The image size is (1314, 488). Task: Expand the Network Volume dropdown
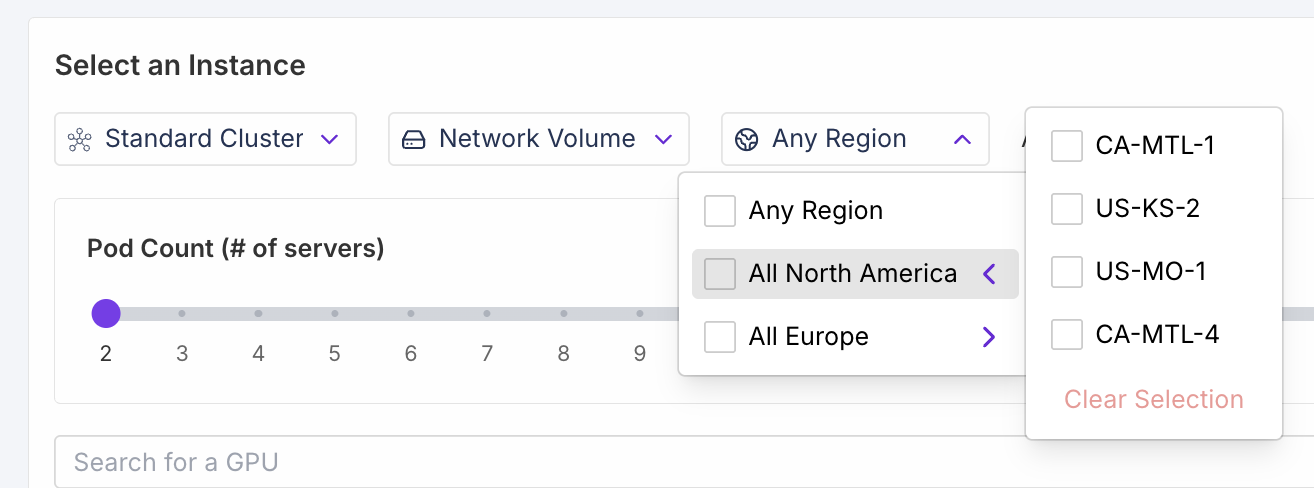[x=538, y=139]
